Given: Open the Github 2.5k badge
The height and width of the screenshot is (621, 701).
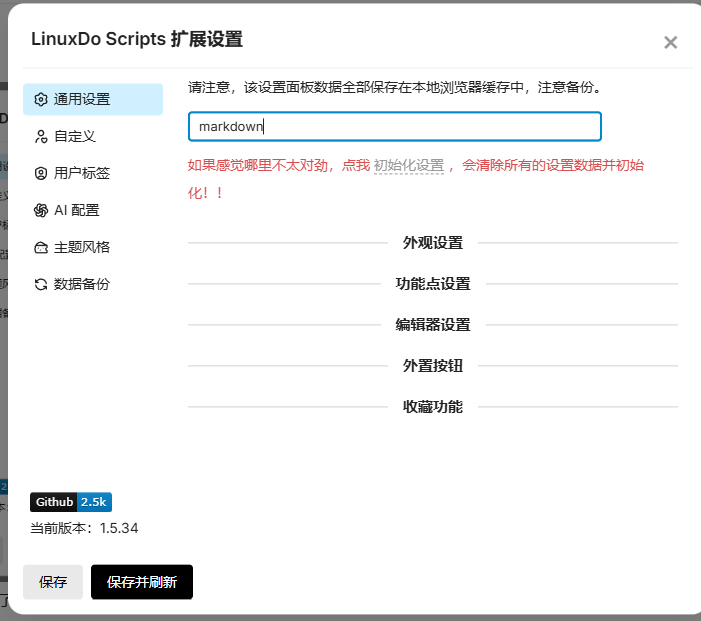Looking at the screenshot, I should click(x=71, y=502).
